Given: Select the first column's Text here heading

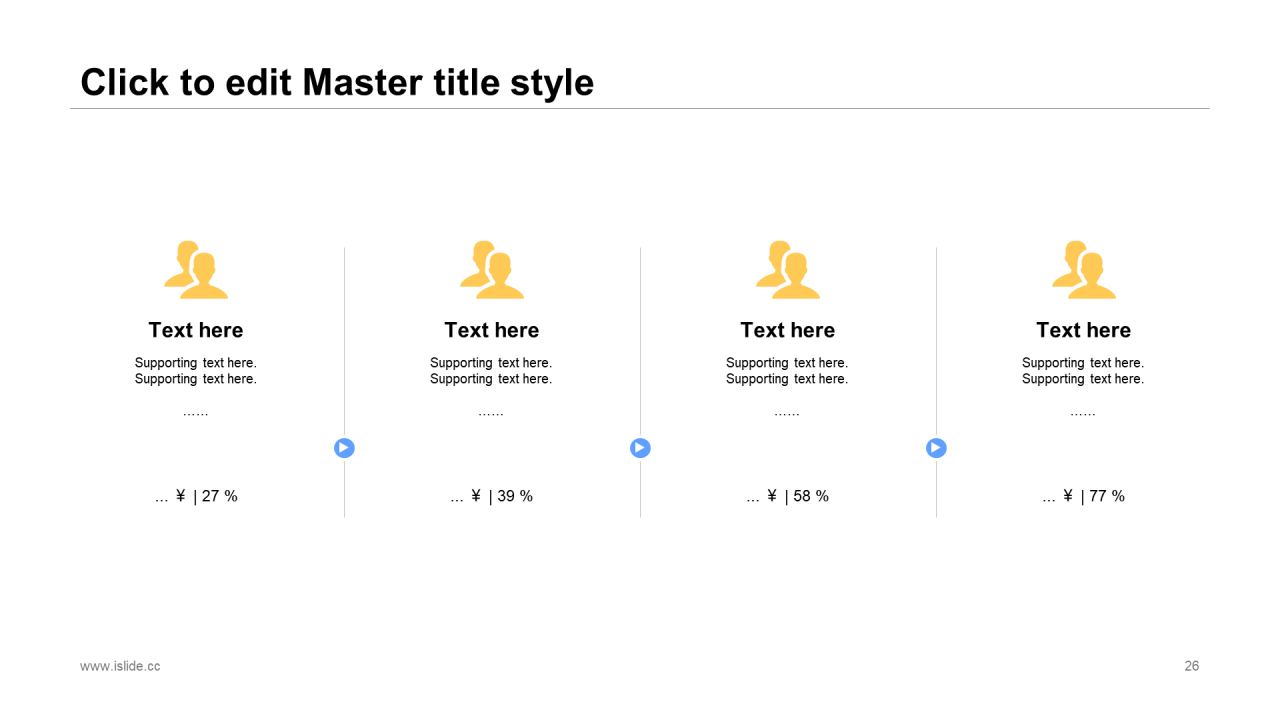Looking at the screenshot, I should coord(196,330).
